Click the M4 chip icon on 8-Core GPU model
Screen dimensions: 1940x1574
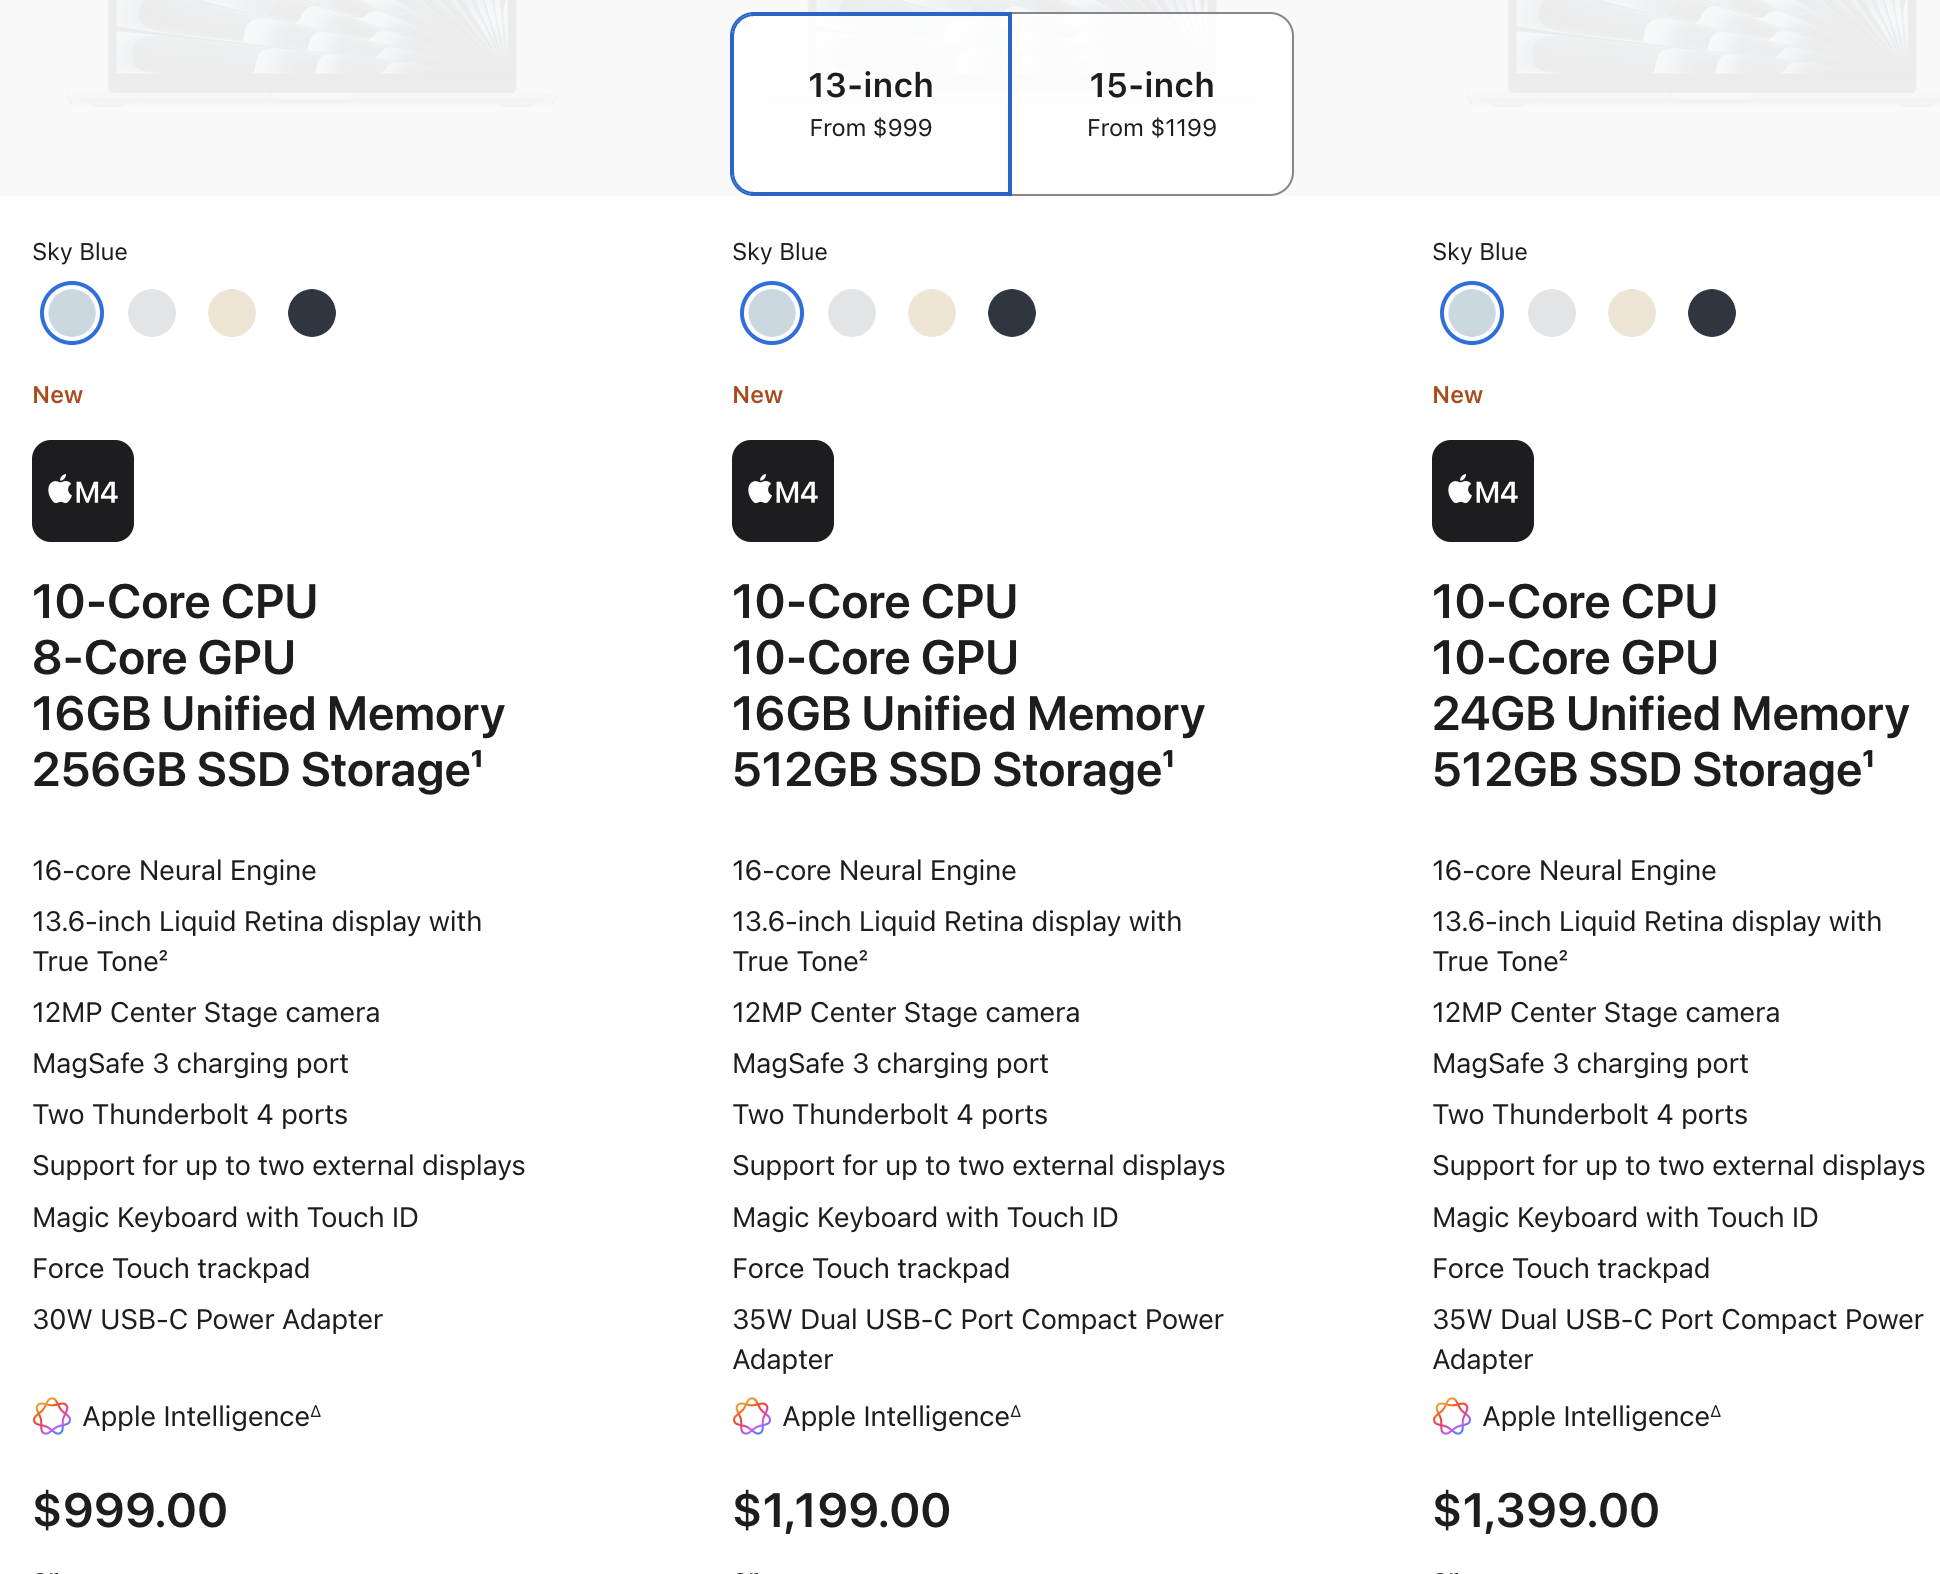(x=83, y=491)
